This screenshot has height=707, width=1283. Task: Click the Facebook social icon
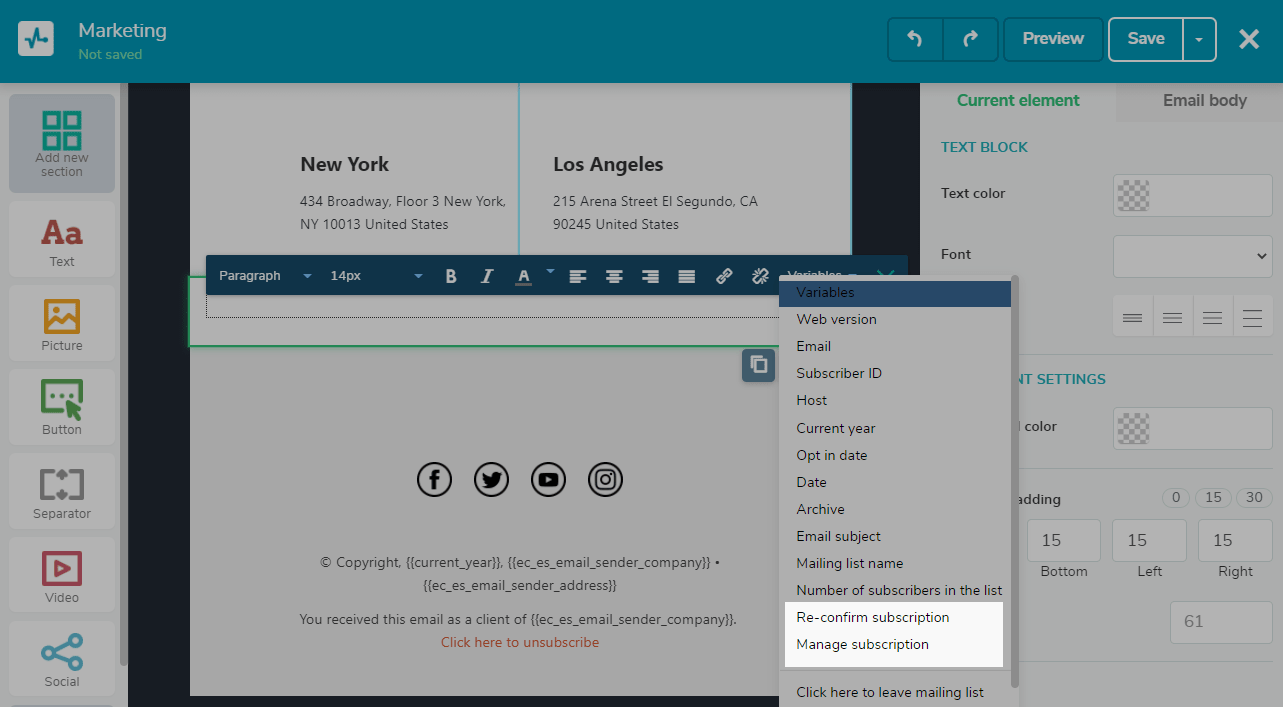click(x=434, y=480)
